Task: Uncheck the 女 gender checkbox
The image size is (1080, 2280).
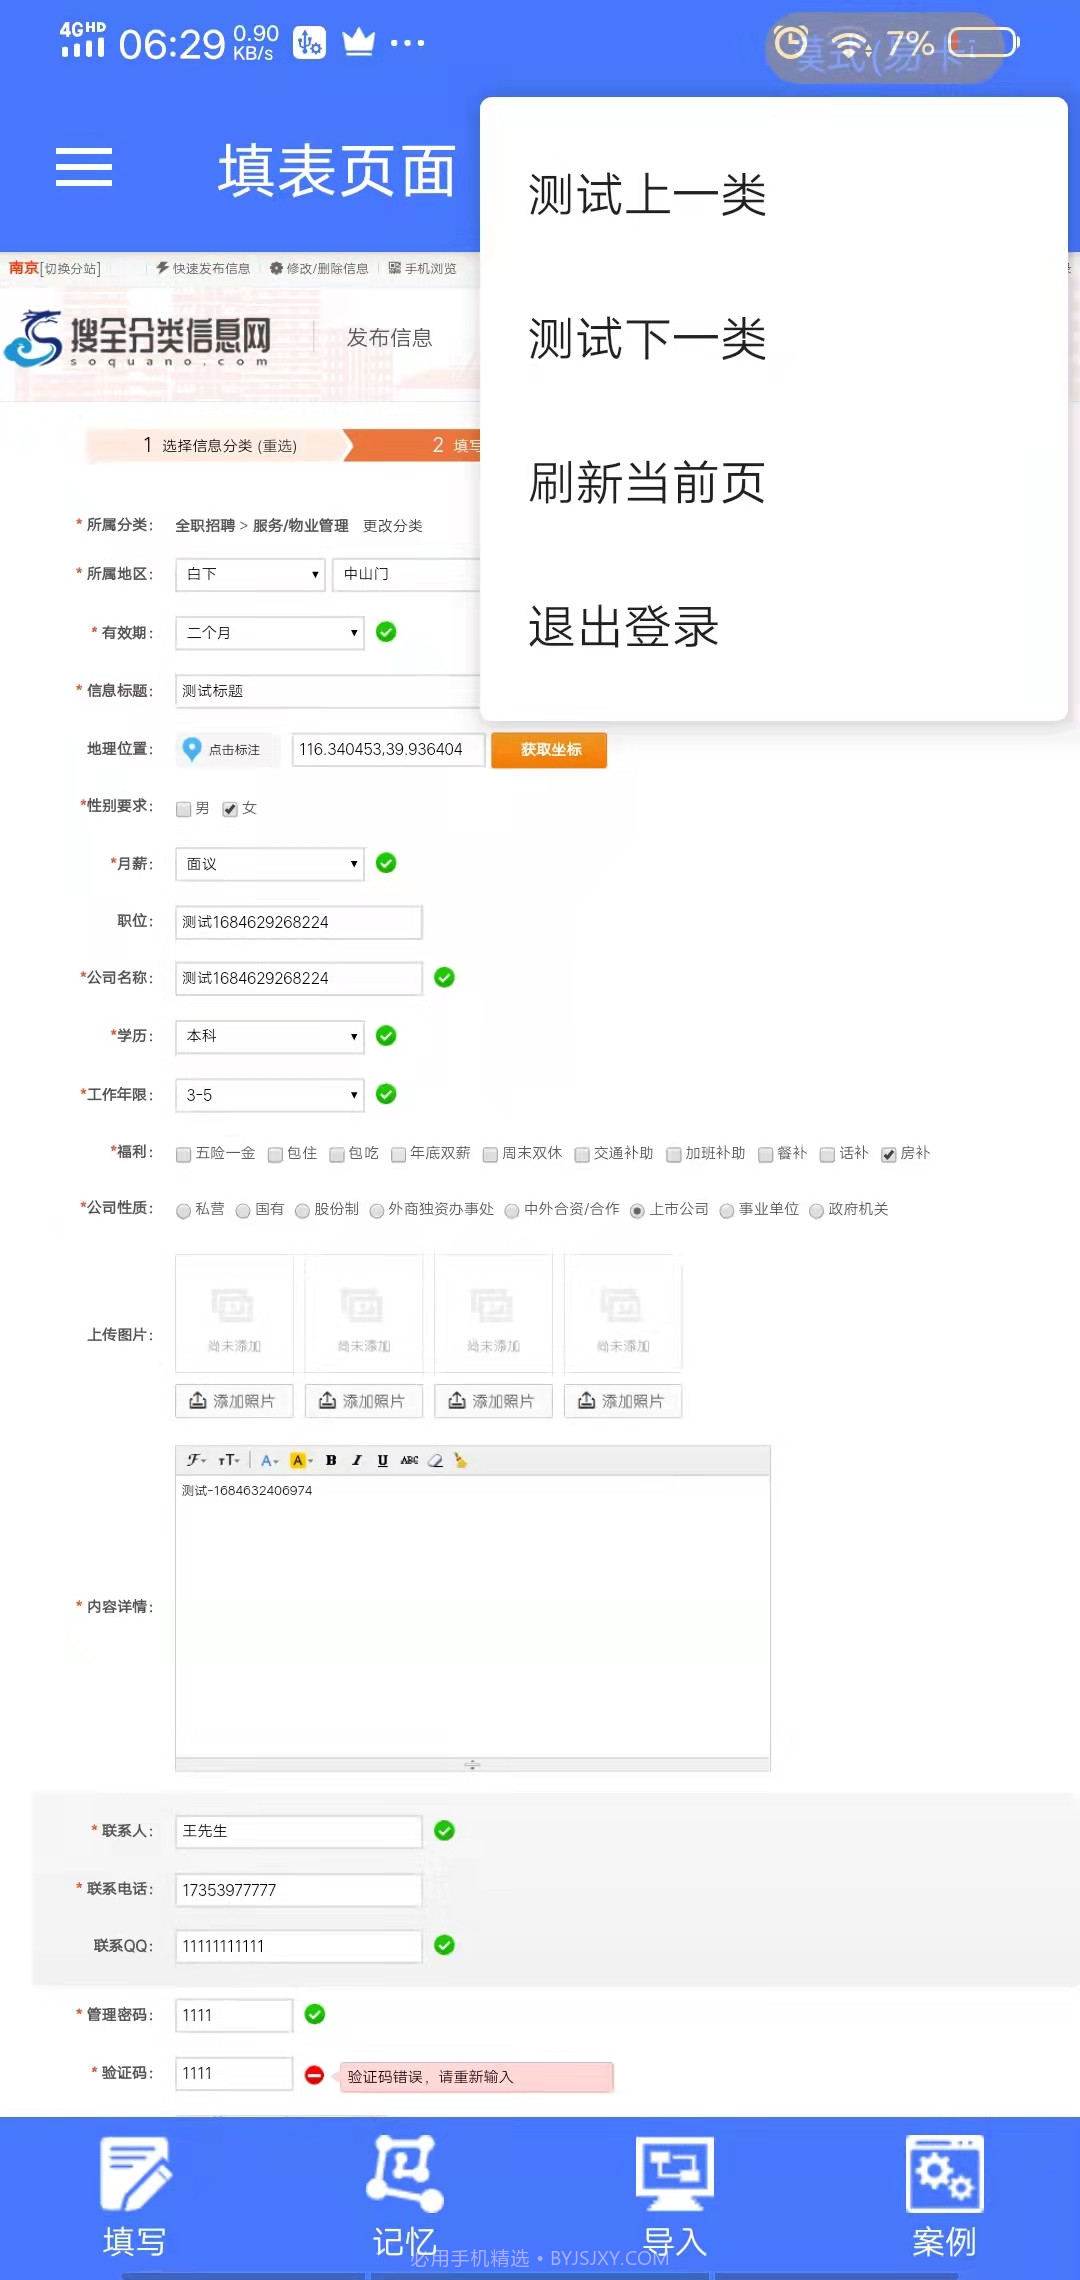Action: click(x=230, y=809)
